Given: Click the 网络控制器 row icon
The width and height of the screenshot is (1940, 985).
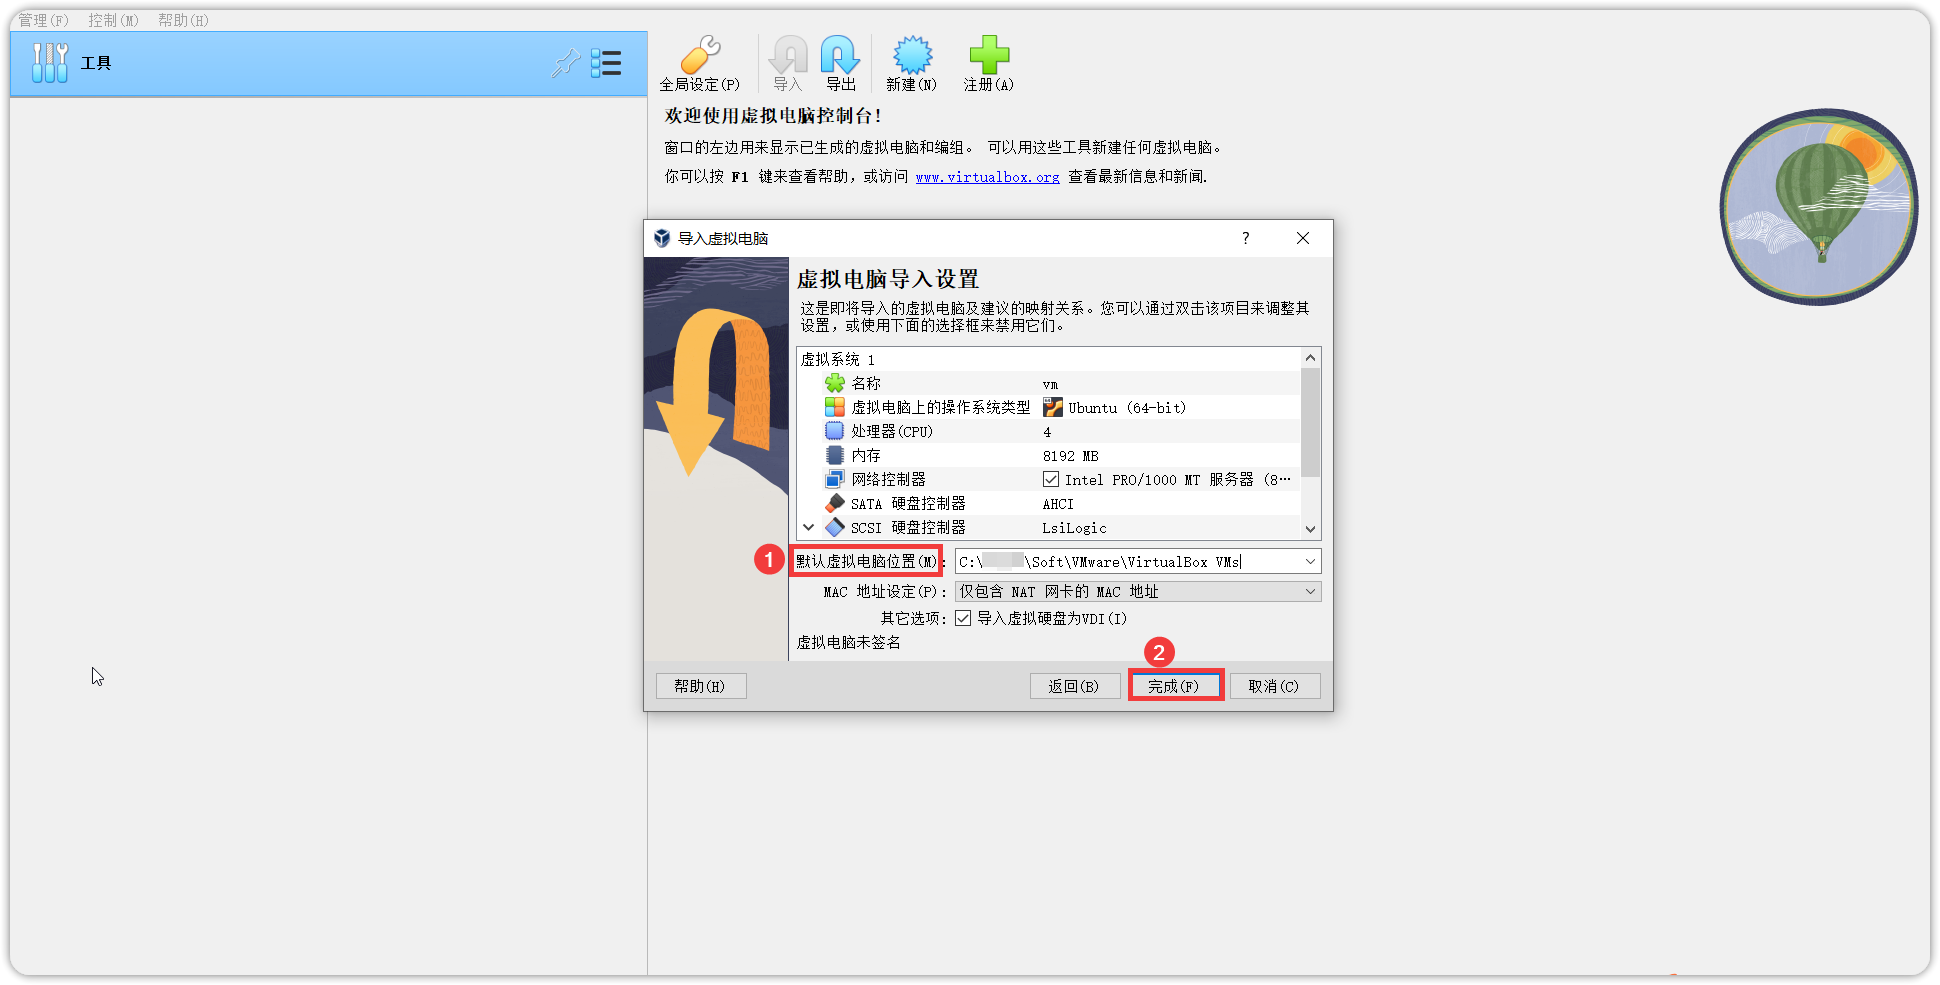Looking at the screenshot, I should pos(835,479).
